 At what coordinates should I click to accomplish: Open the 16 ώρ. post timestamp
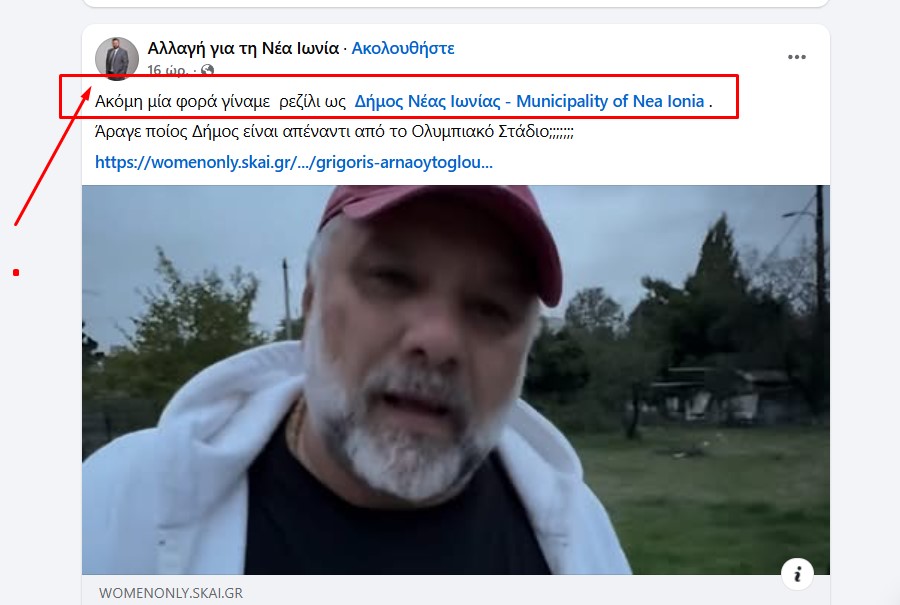pos(168,70)
